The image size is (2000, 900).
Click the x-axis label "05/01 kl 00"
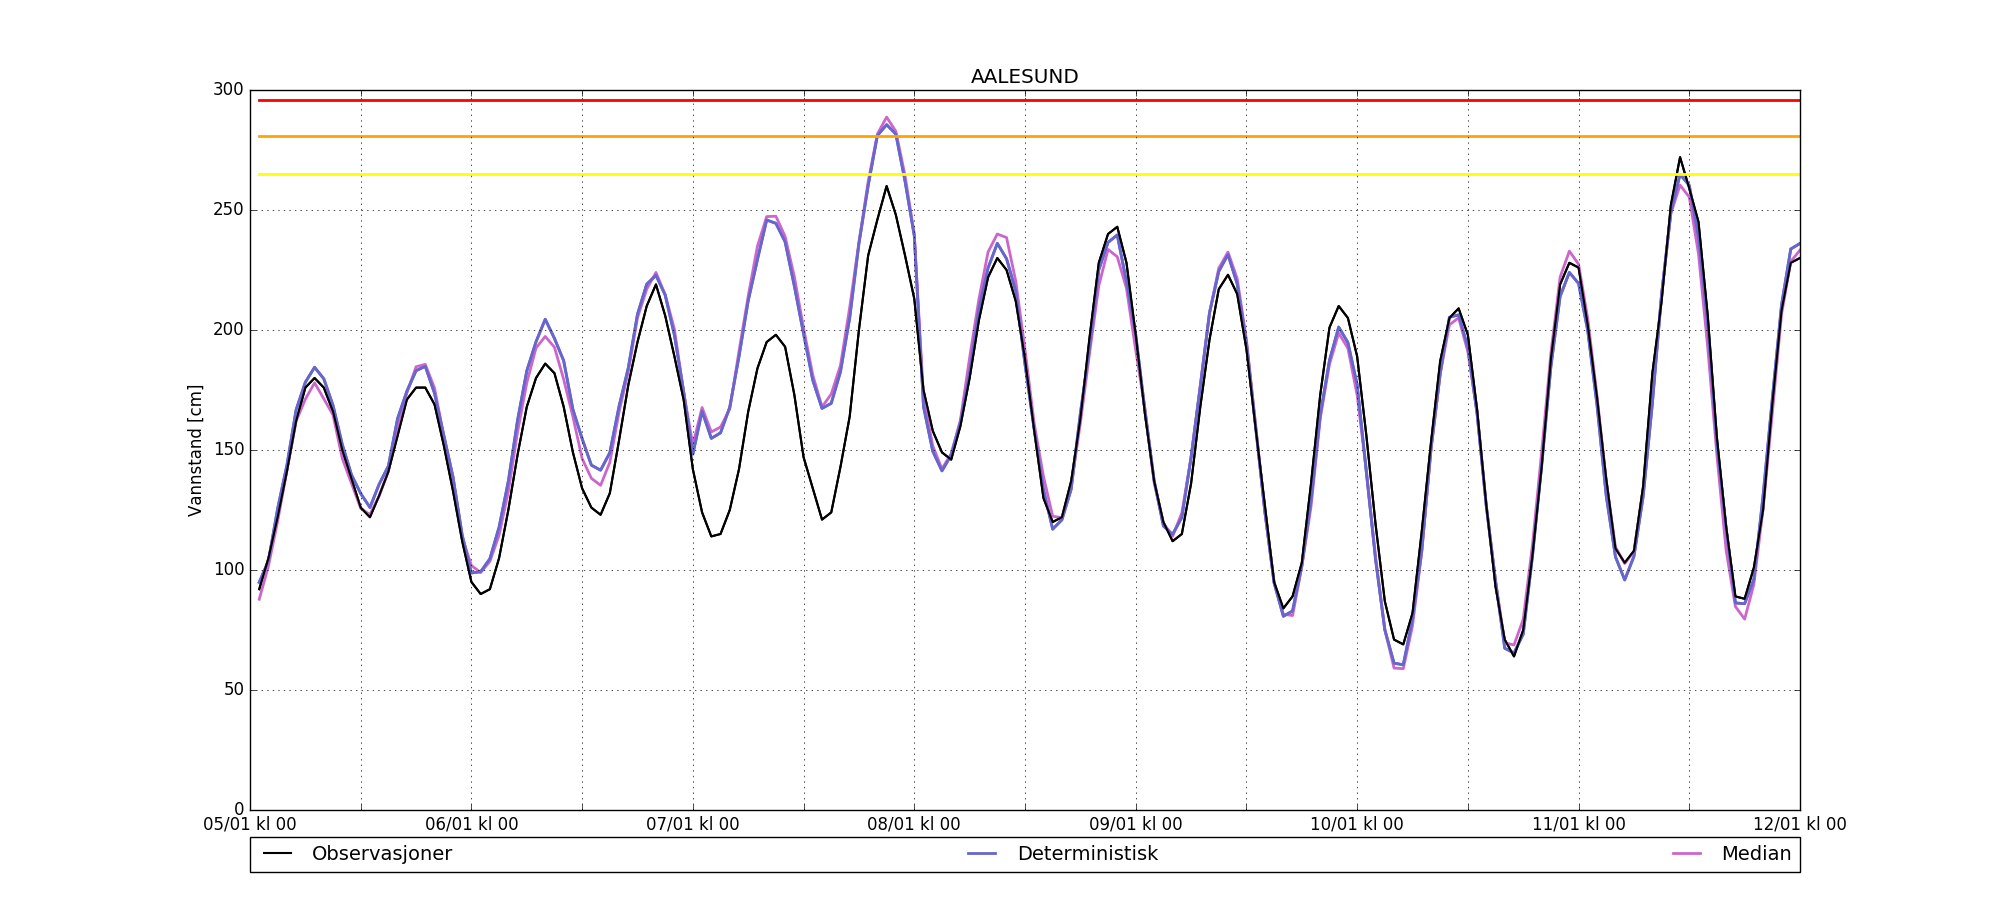tap(250, 825)
